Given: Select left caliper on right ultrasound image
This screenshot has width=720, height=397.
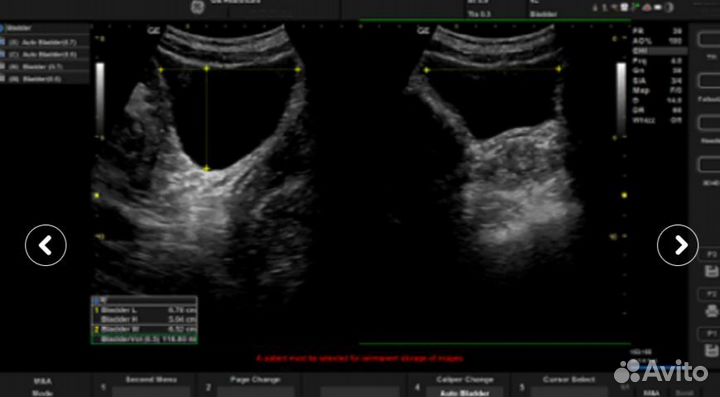Looking at the screenshot, I should point(426,70).
